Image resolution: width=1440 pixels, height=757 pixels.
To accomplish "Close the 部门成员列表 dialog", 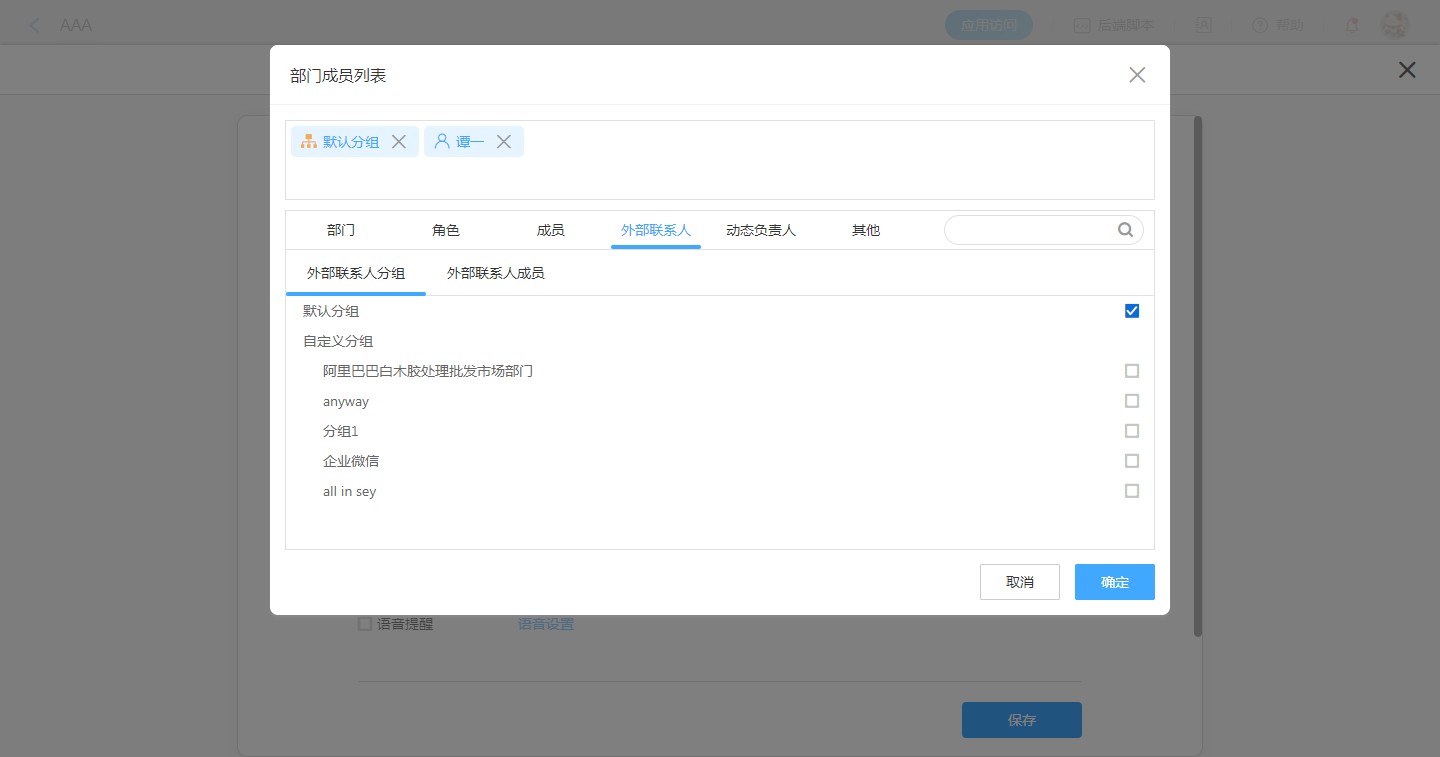I will pos(1137,75).
